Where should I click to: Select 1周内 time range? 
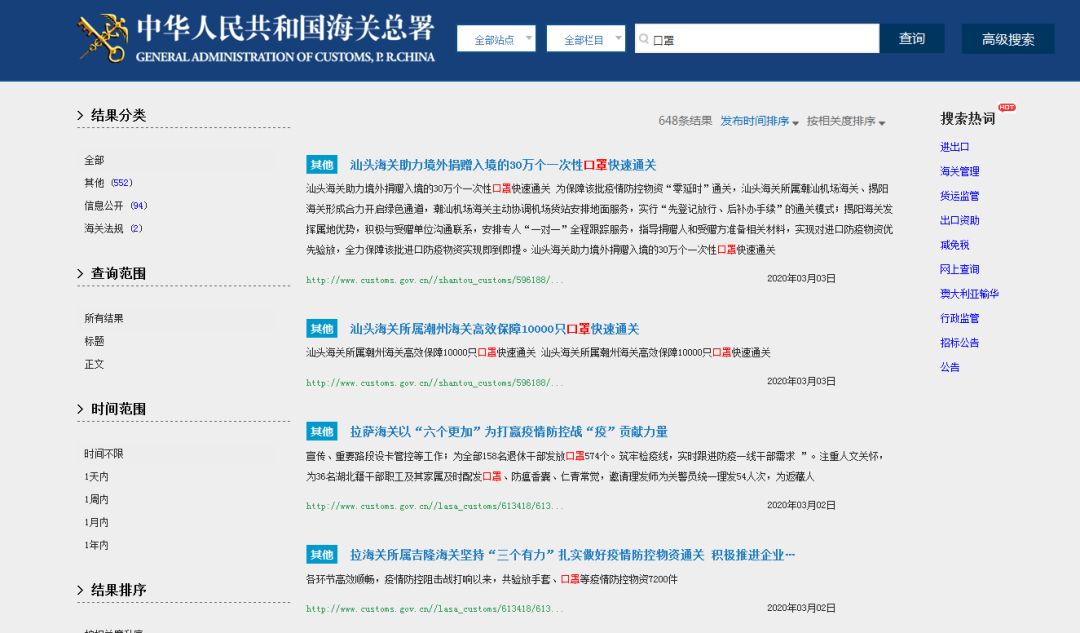point(96,499)
